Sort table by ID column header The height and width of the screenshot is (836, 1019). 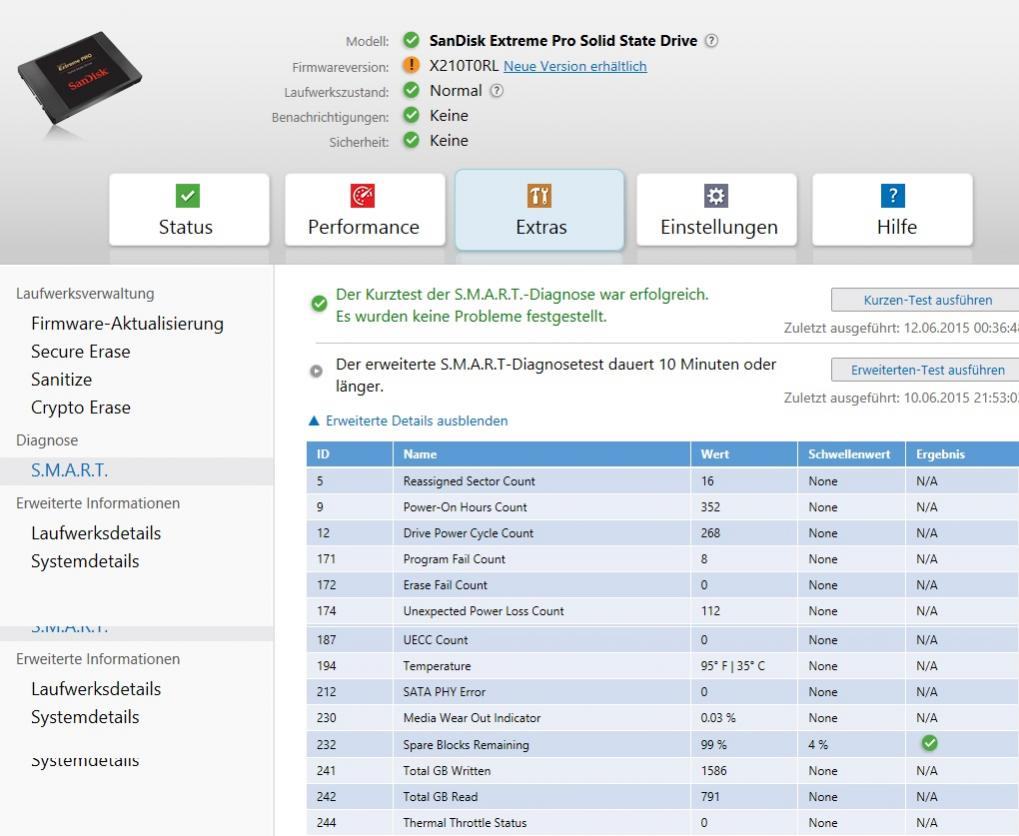tap(350, 454)
